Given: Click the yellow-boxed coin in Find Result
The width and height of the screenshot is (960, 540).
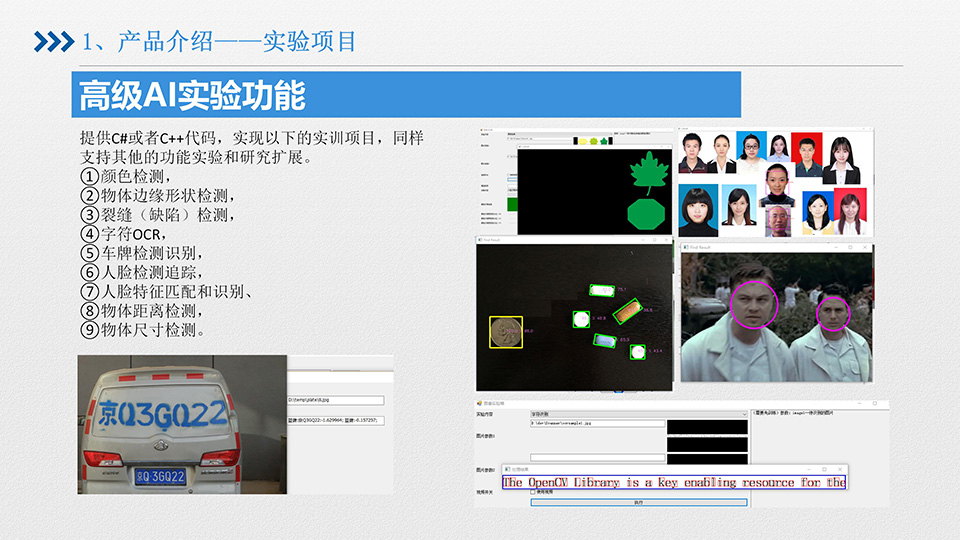Looking at the screenshot, I should 506,332.
